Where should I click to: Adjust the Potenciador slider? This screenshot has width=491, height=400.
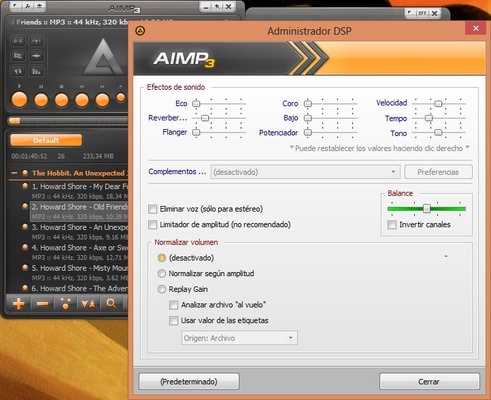(x=308, y=132)
